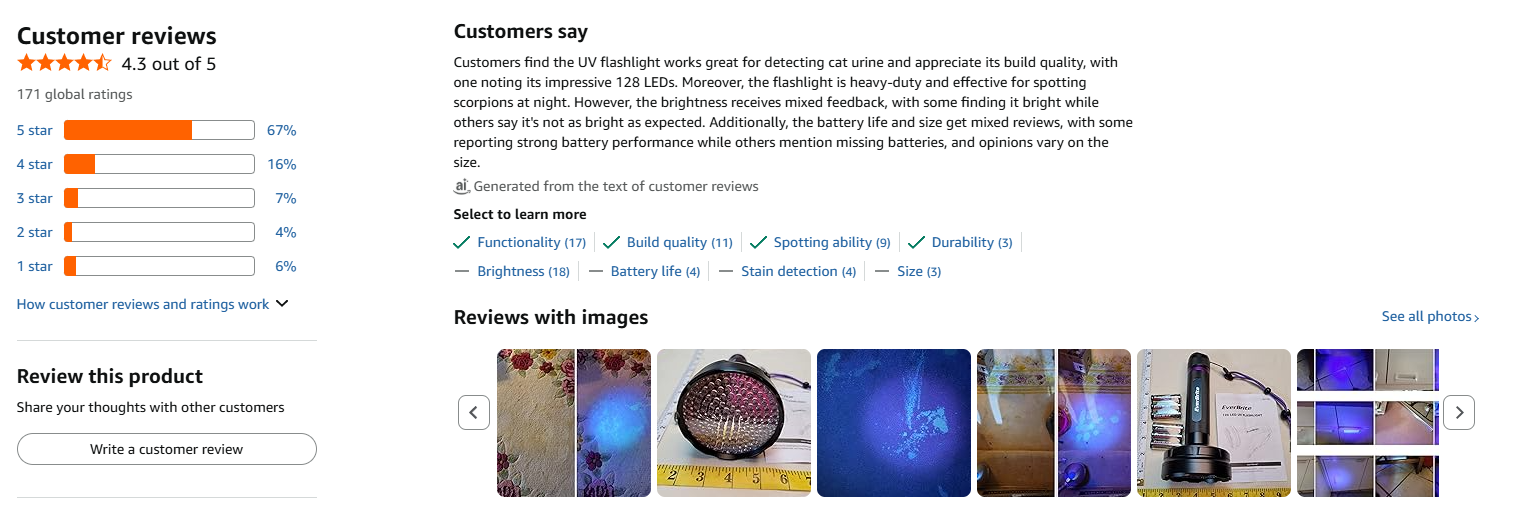Toggle the Brightness mixed aspect
1519x513 pixels.
(x=512, y=271)
